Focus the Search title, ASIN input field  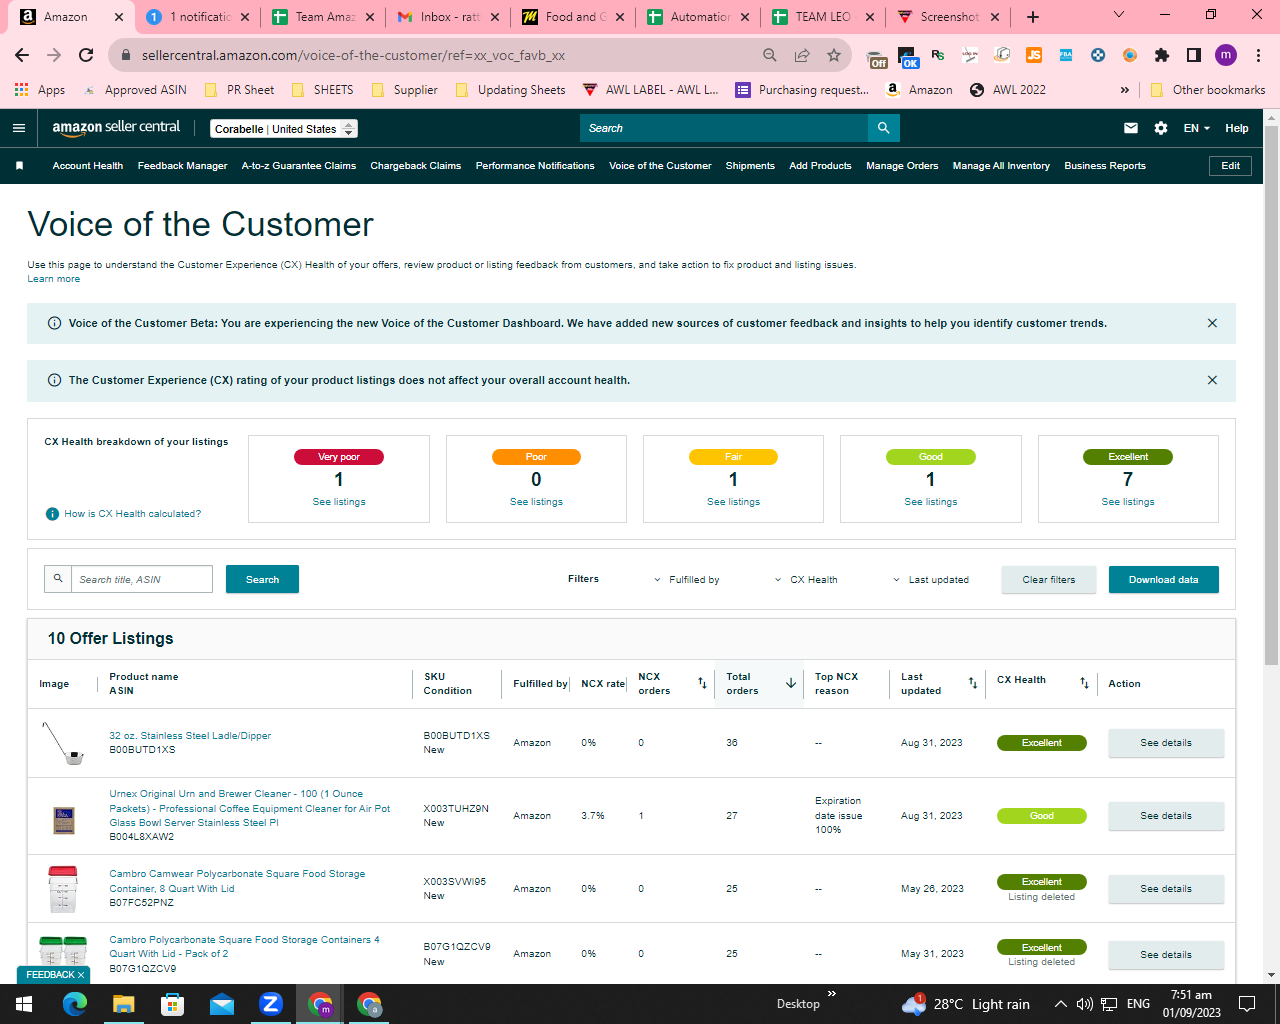tap(141, 579)
